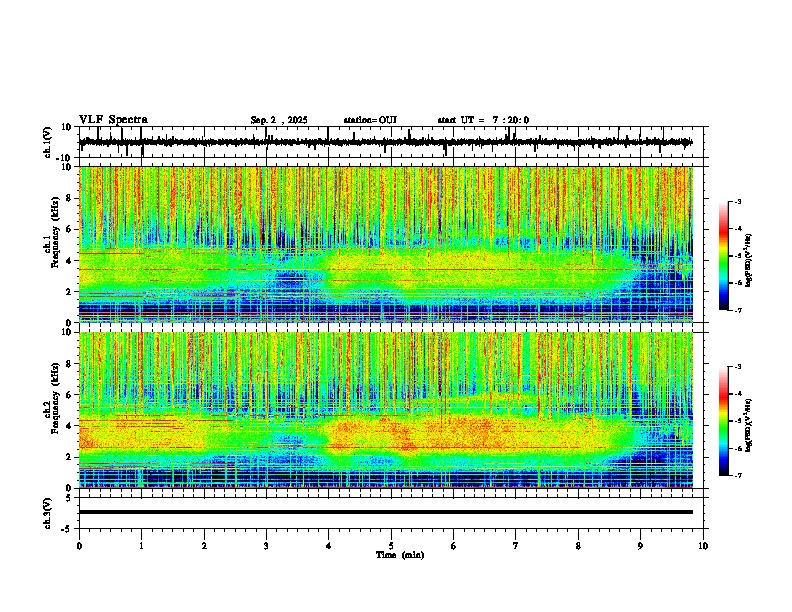Click the -3 label on ch.1 colorbar

[737, 201]
